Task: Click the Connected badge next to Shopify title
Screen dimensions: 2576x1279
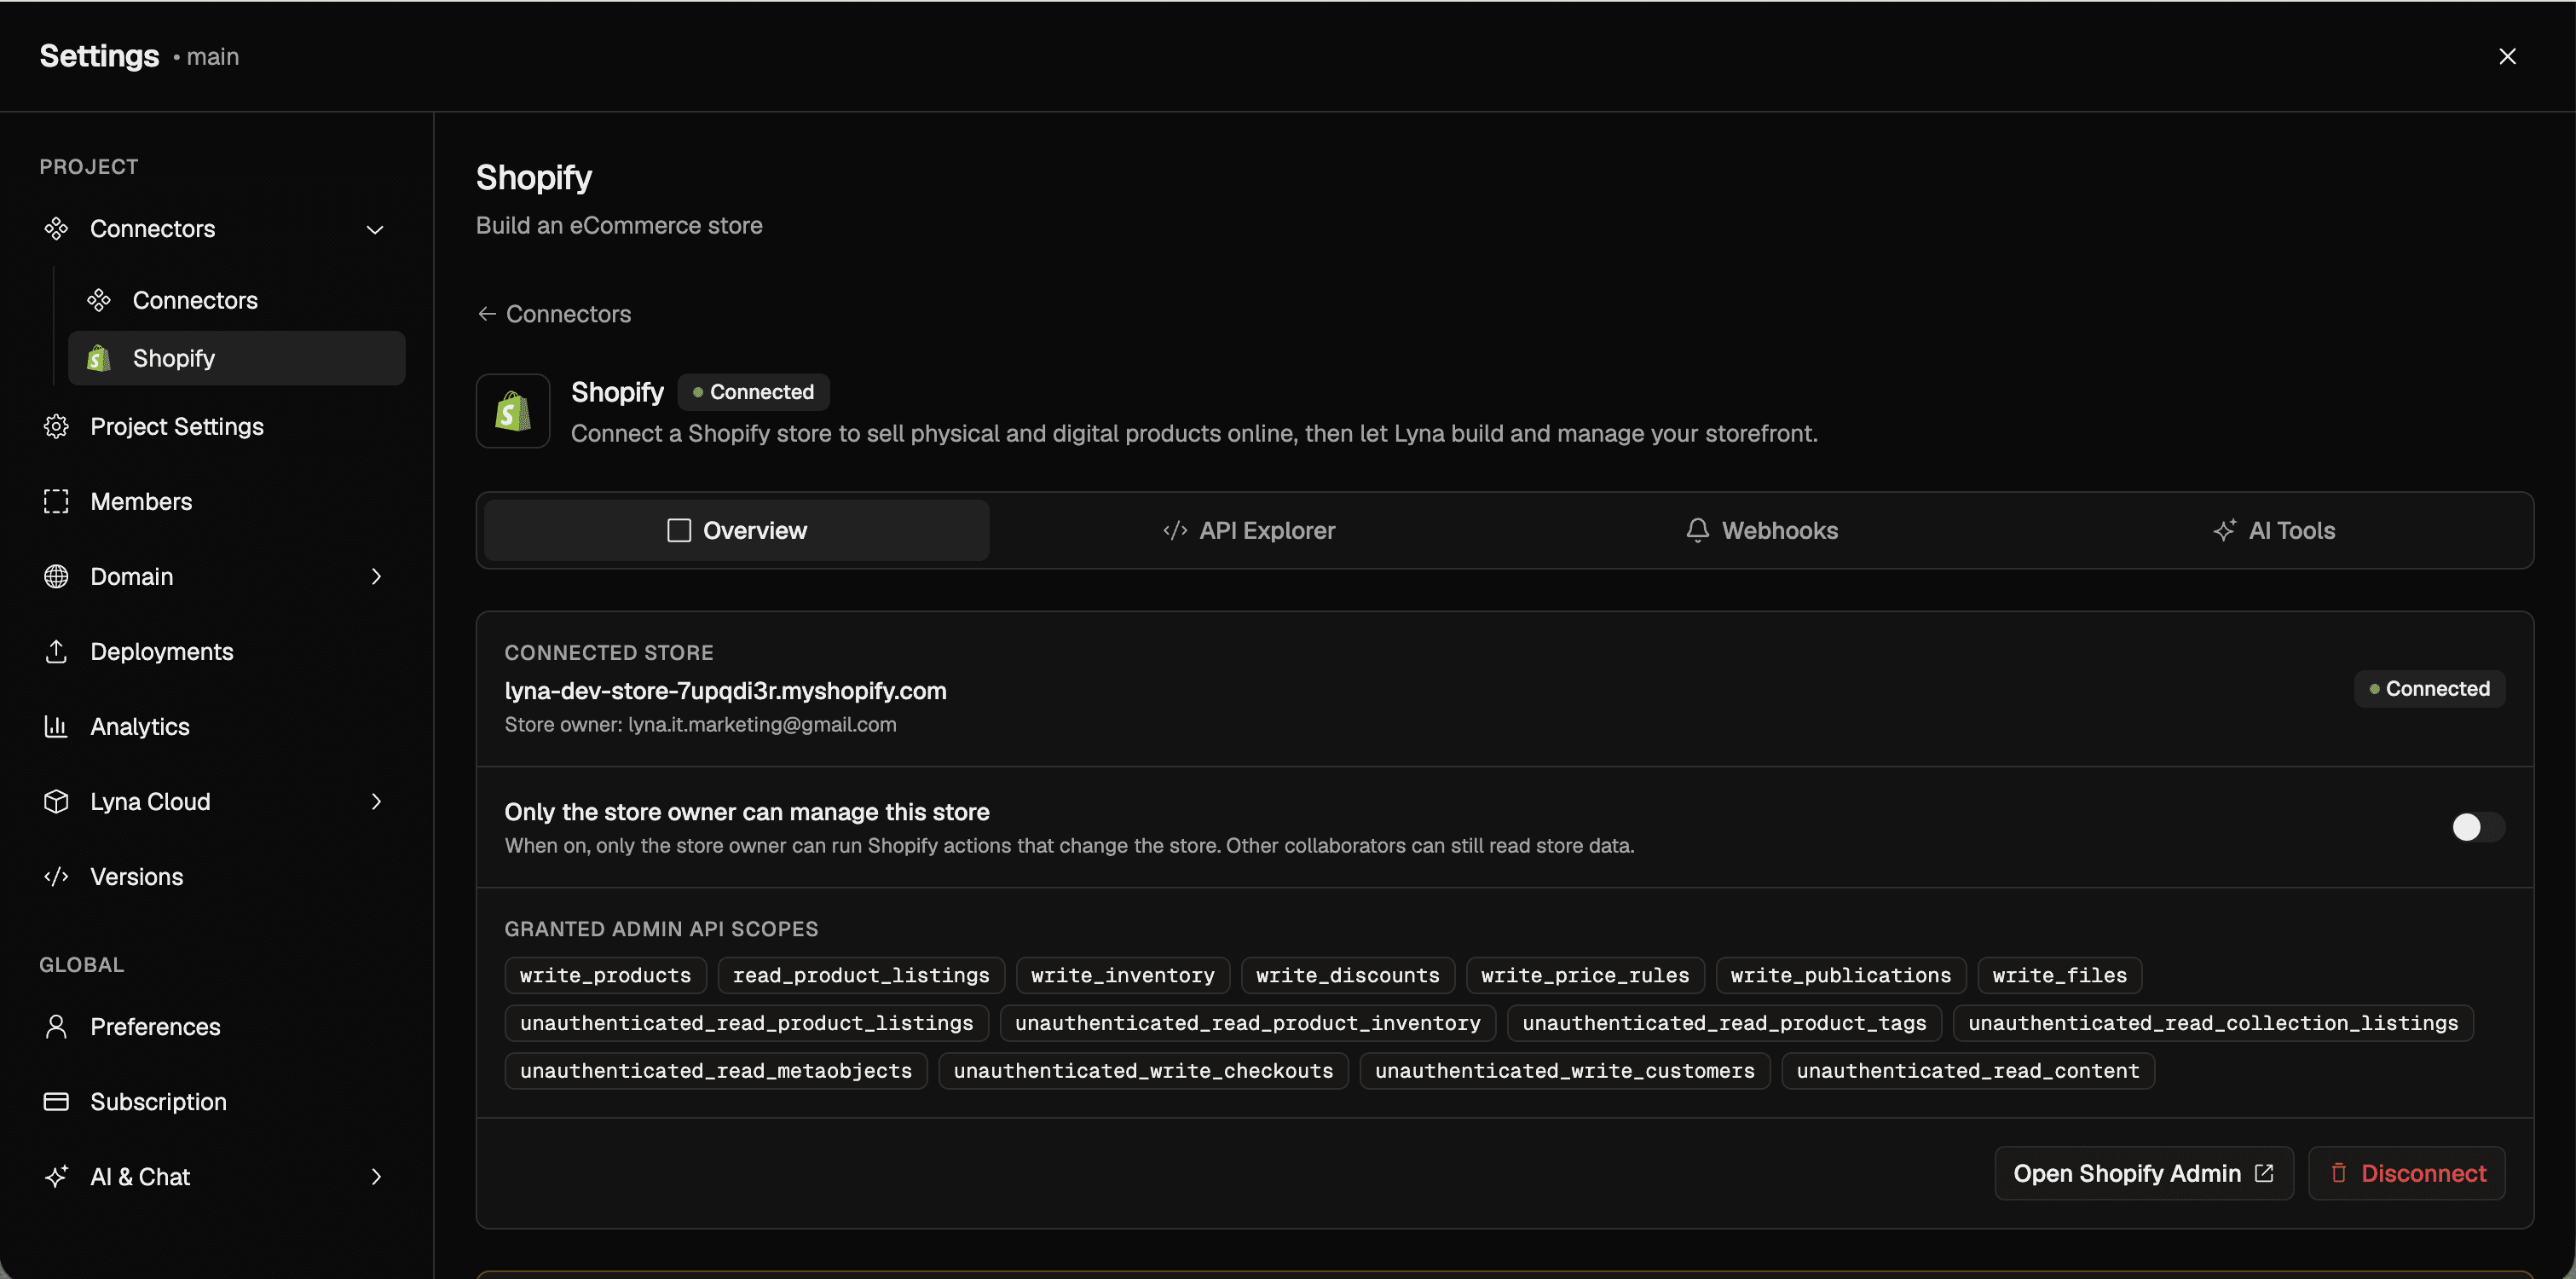Action: coord(754,392)
